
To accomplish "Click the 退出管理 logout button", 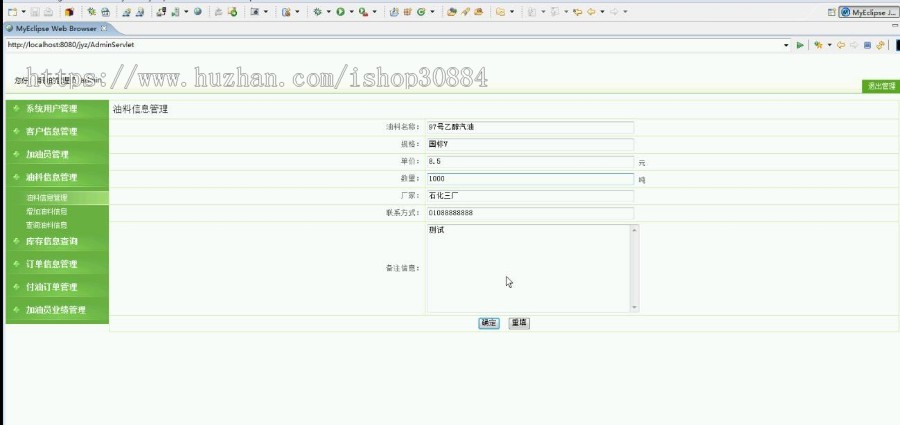I will 881,86.
